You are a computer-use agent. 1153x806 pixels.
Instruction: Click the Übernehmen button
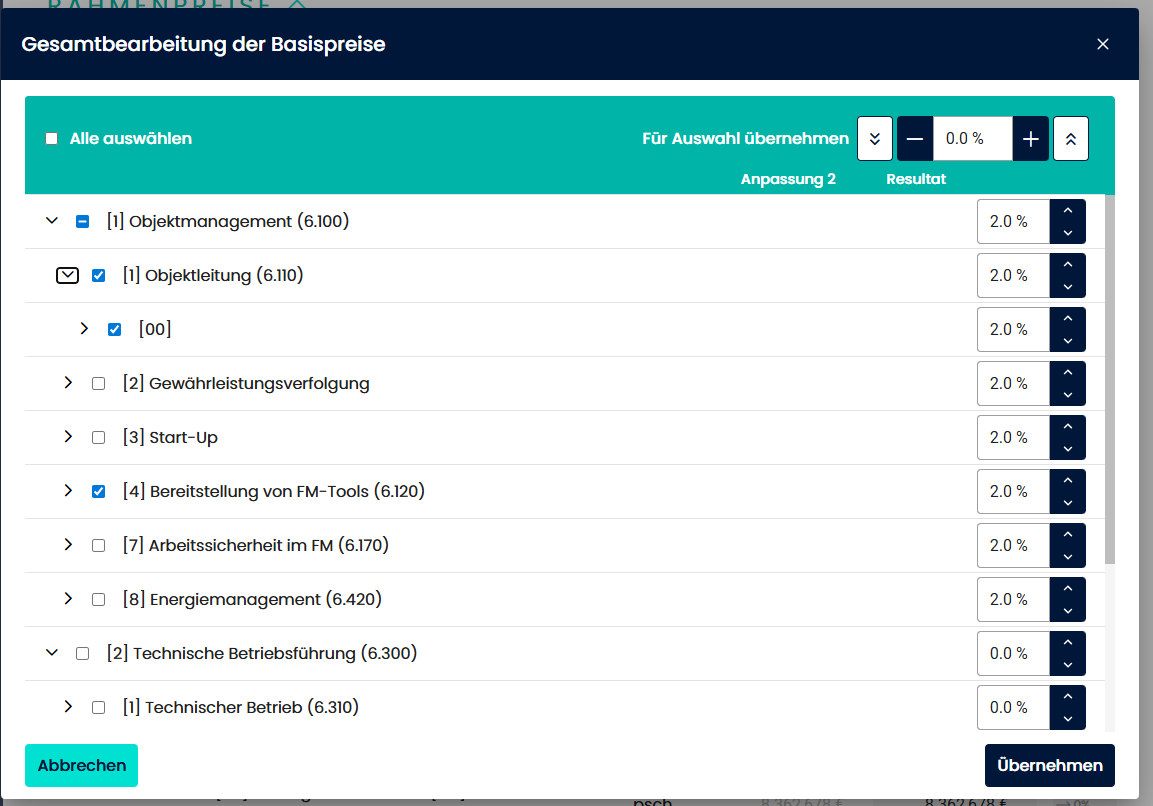point(1049,765)
